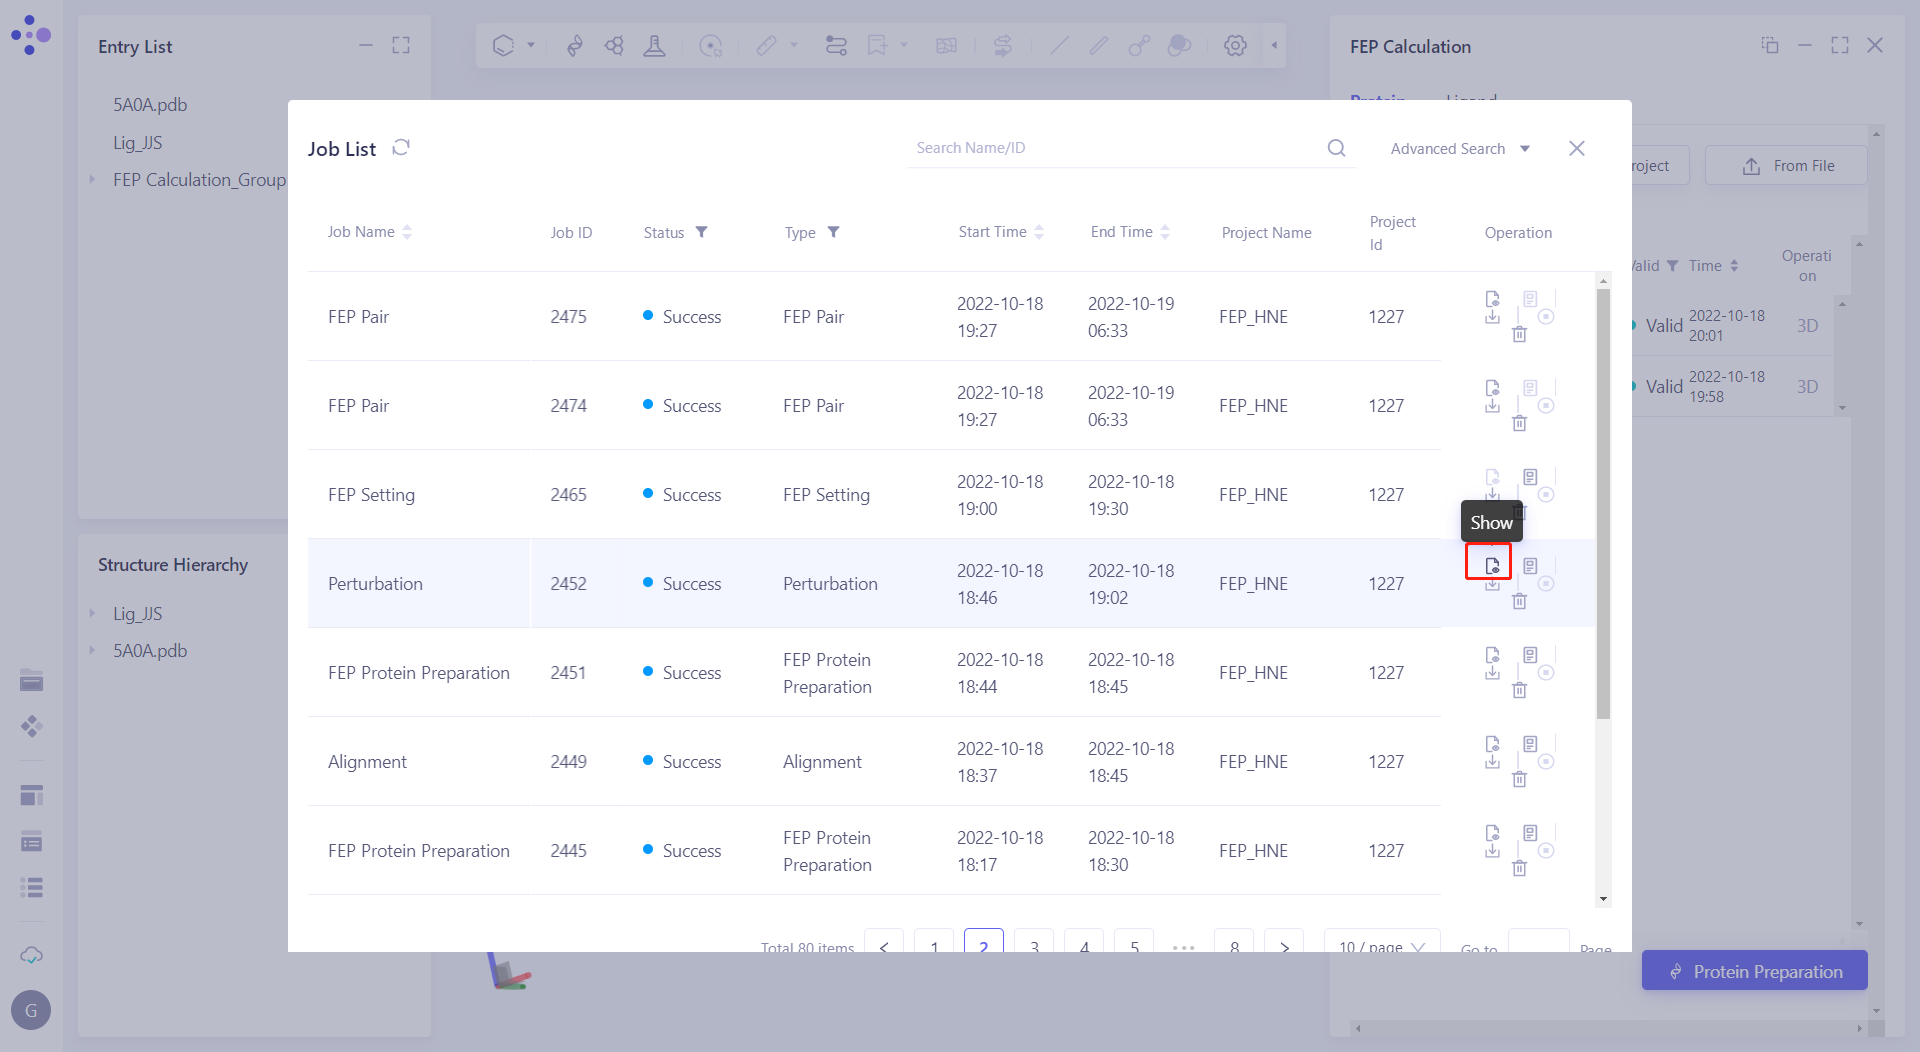Show results for Perturbation job 2452

coord(1491,565)
